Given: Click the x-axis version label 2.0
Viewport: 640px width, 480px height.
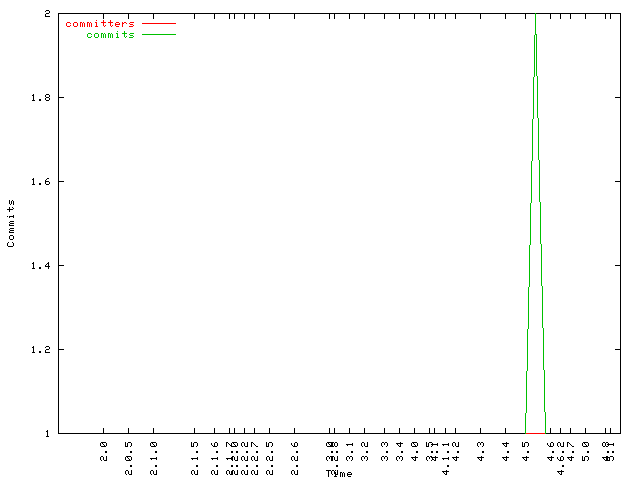Looking at the screenshot, I should point(104,449).
